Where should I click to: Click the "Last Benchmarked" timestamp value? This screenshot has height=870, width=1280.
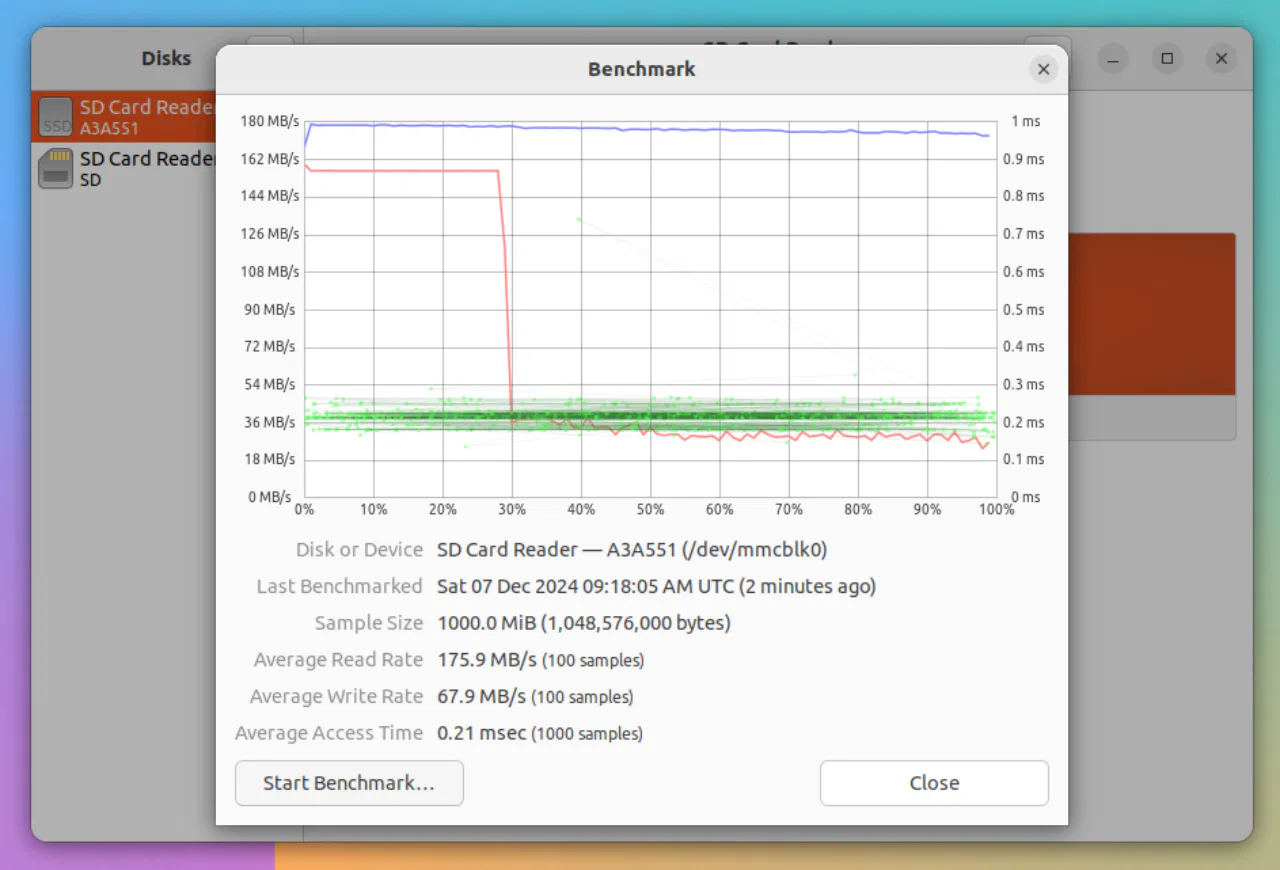655,586
